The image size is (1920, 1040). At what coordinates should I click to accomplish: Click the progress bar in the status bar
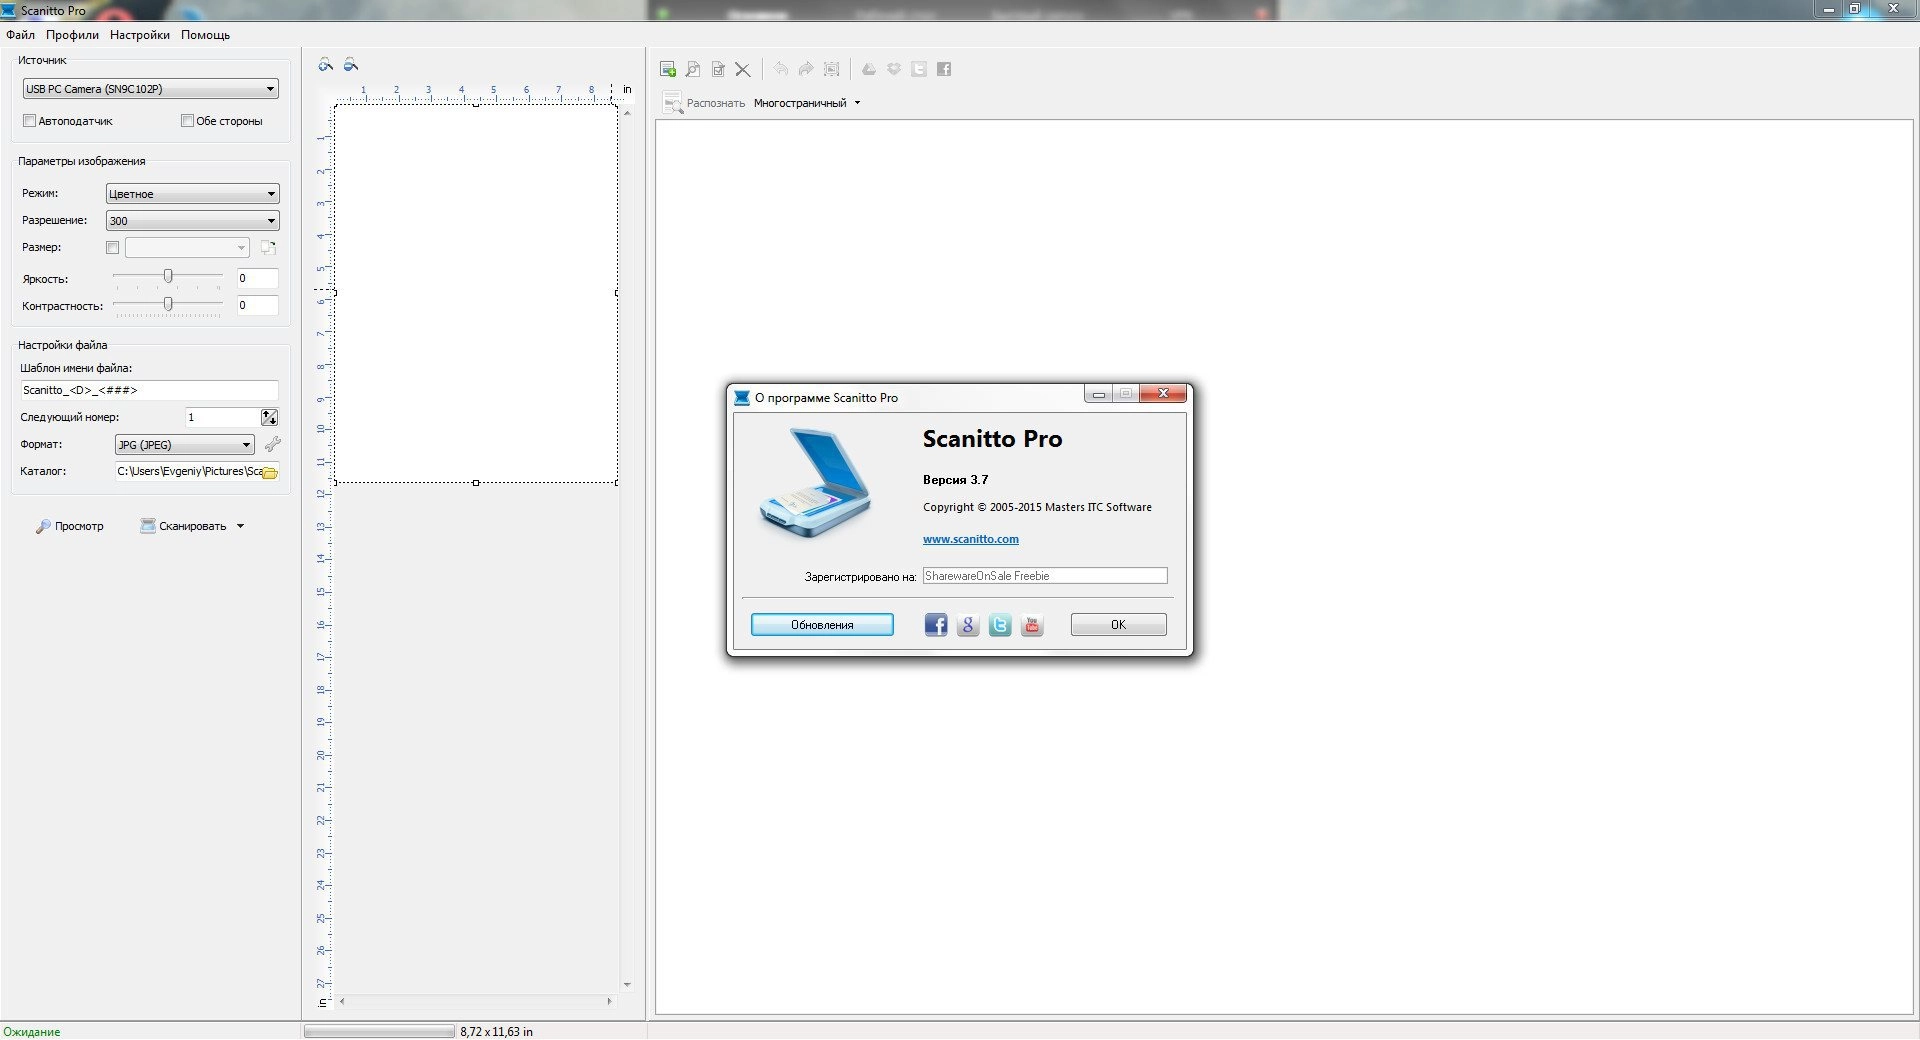point(379,1031)
